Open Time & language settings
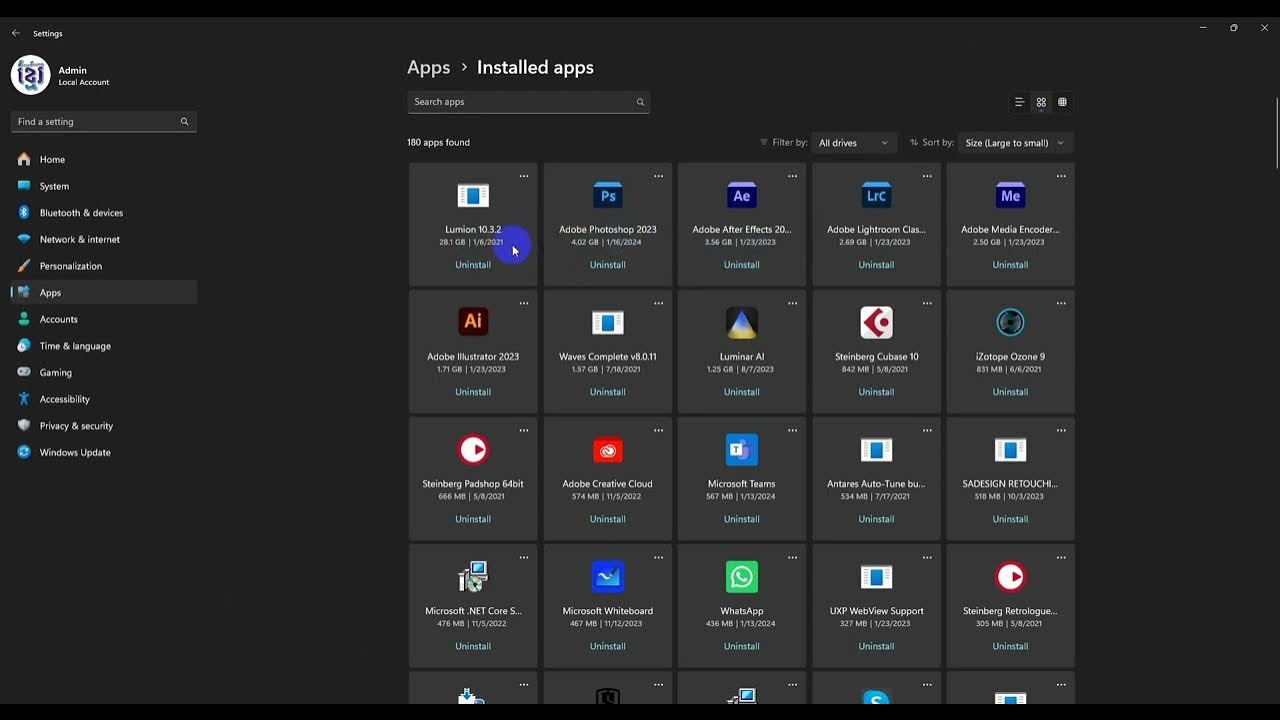This screenshot has width=1280, height=720. [x=104, y=346]
